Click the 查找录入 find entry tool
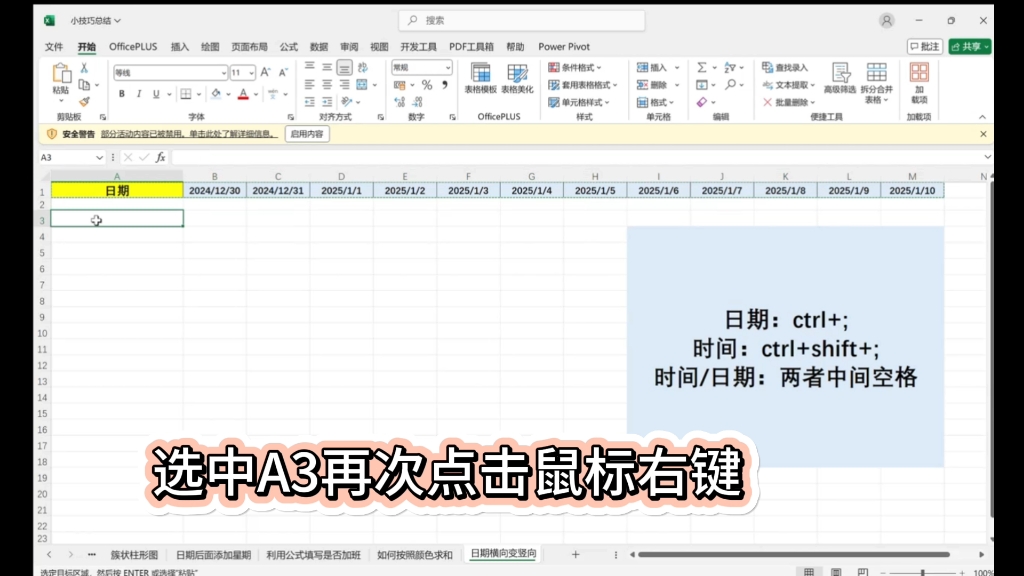1024x576 pixels. [x=786, y=67]
